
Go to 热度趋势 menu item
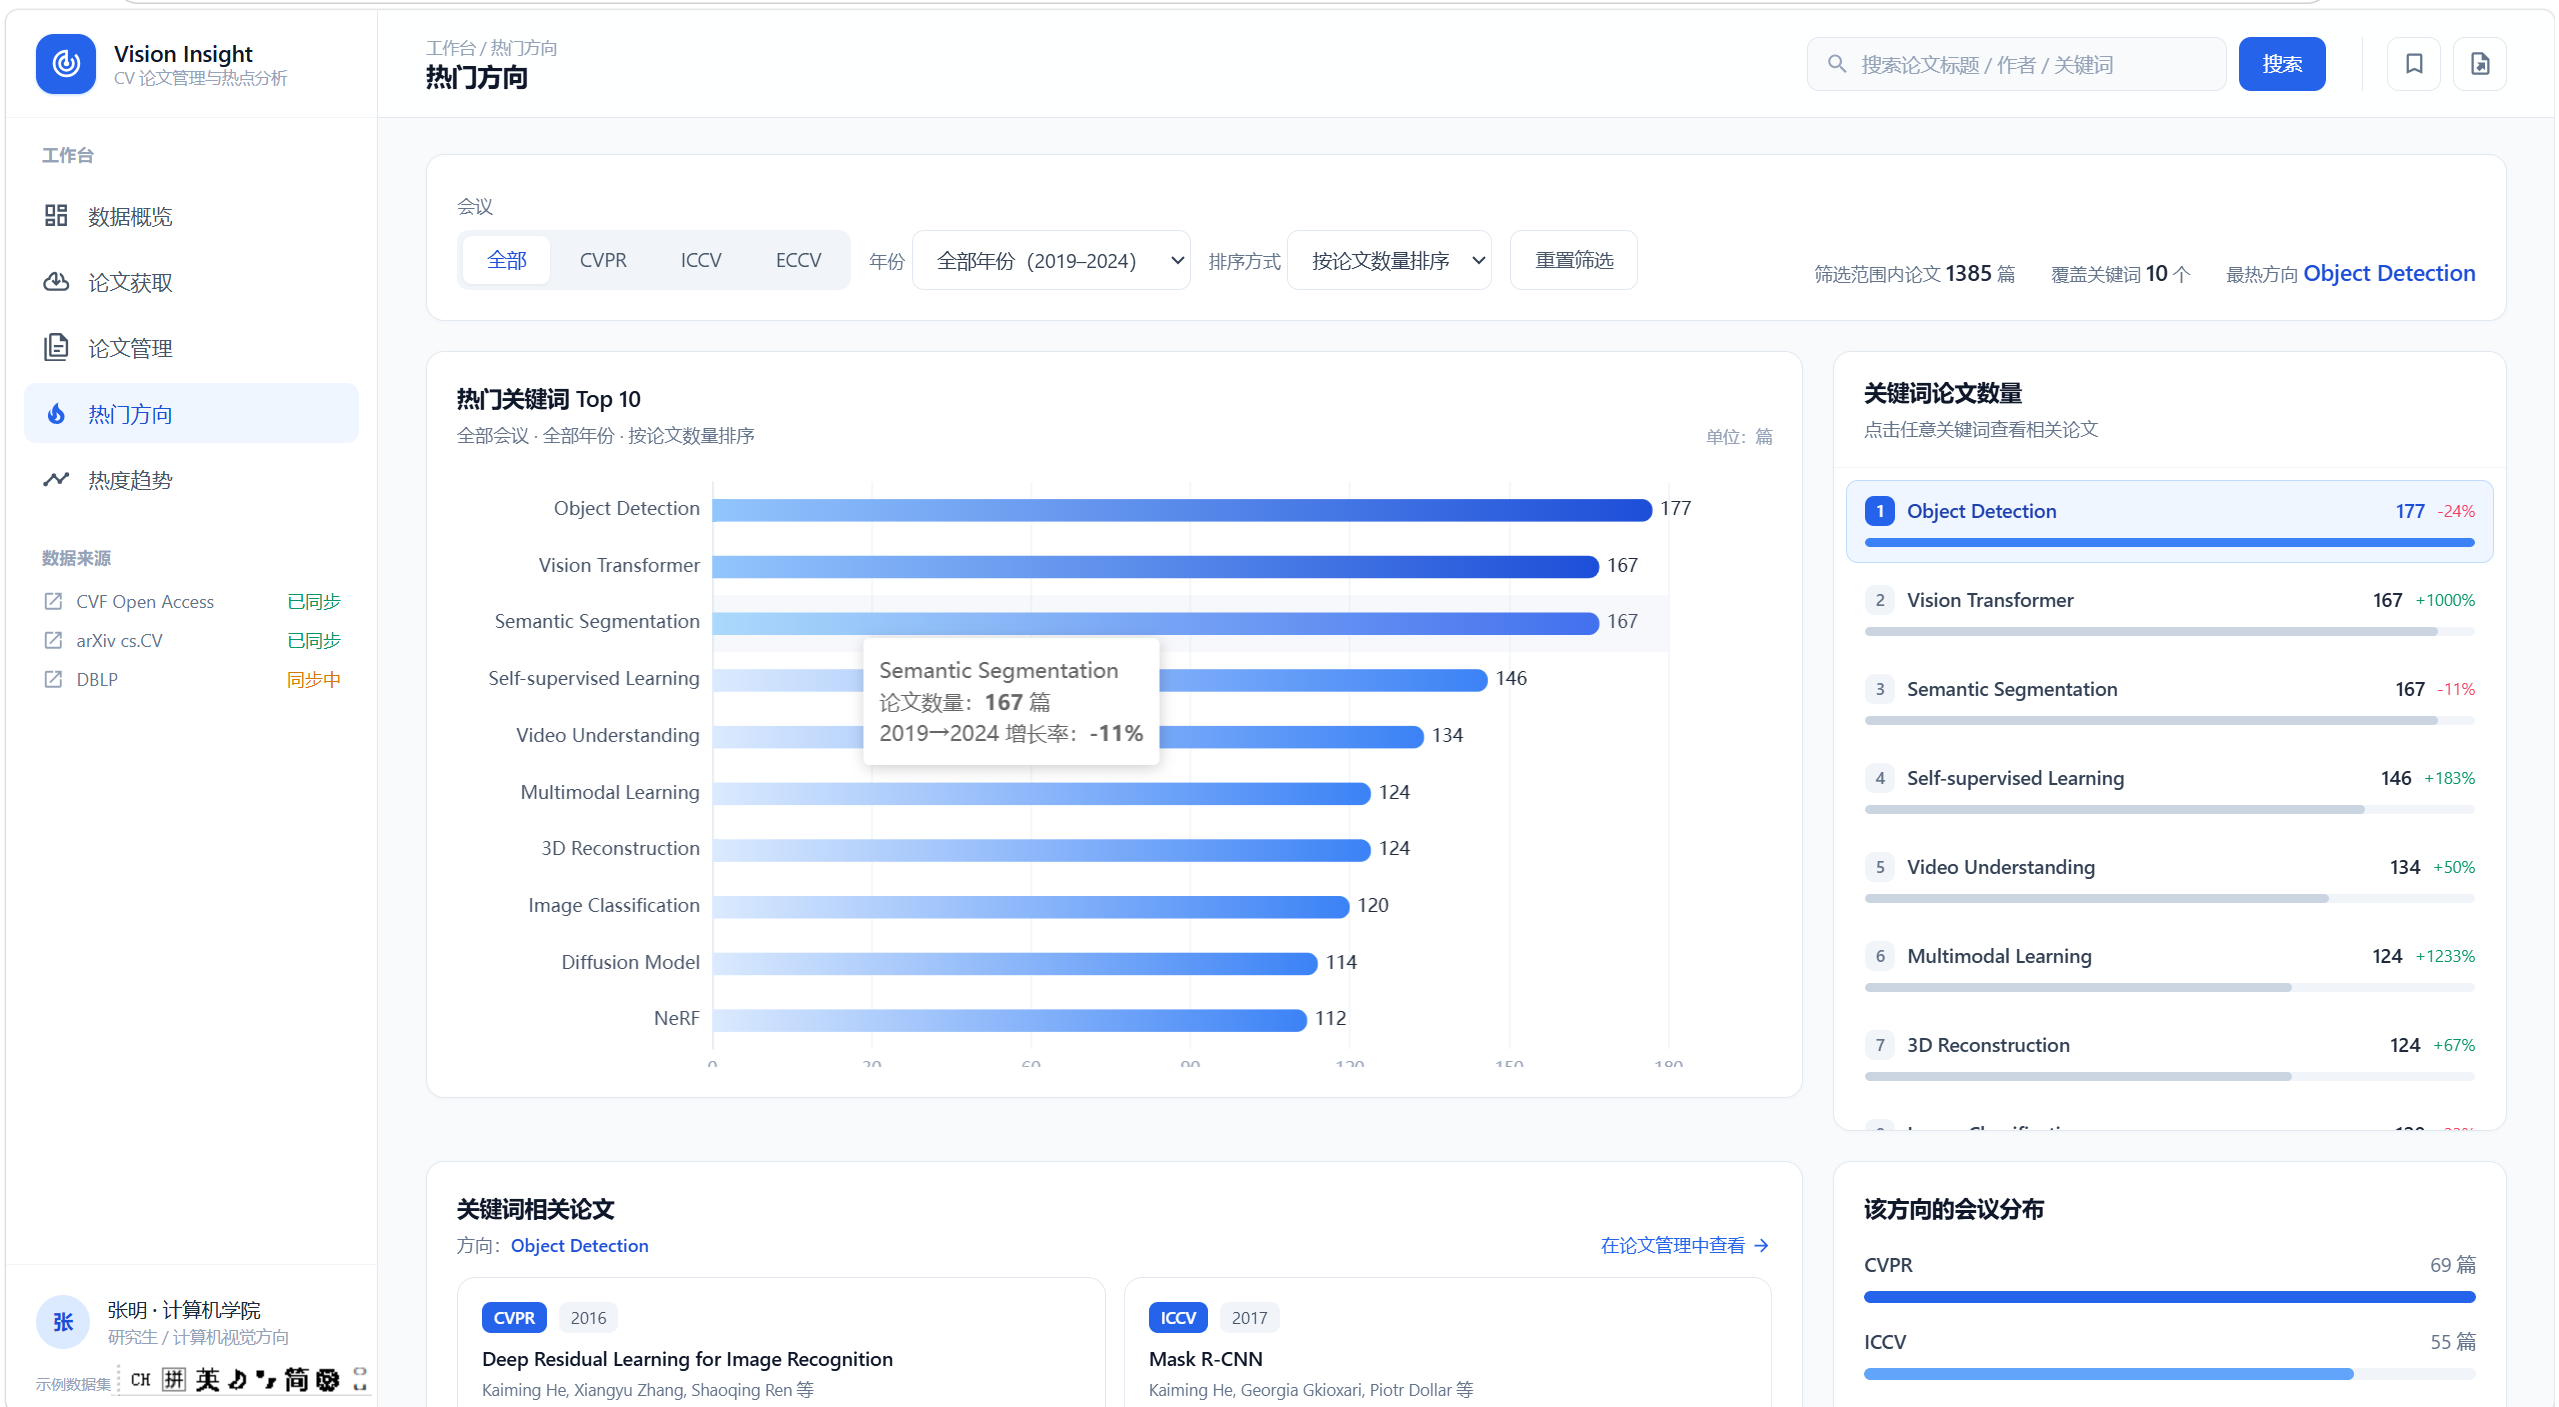(x=191, y=480)
